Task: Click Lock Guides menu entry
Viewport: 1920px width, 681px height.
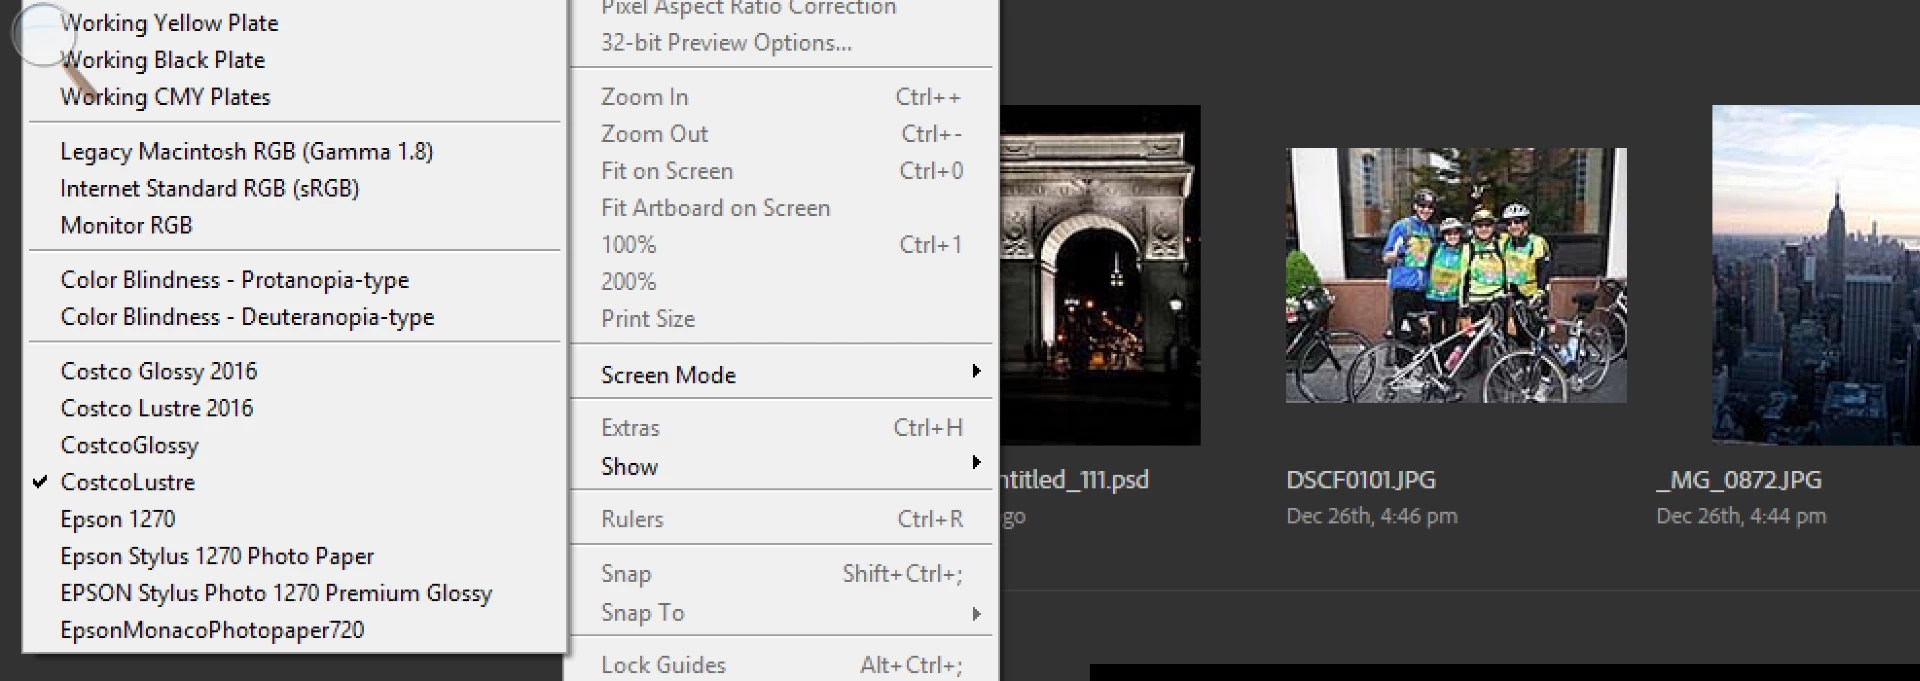Action: point(782,665)
